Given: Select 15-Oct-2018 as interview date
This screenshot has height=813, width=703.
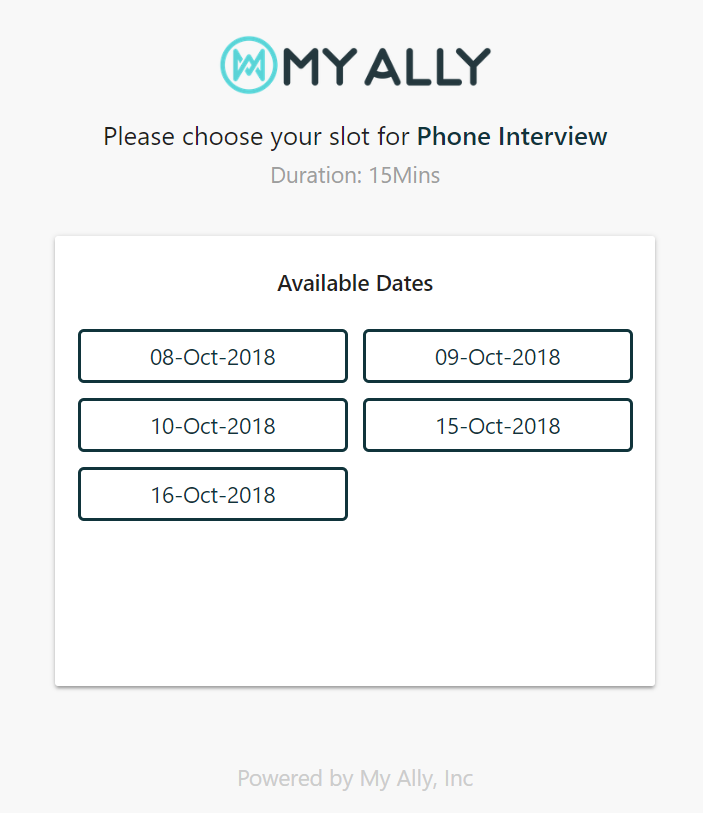Looking at the screenshot, I should 497,426.
